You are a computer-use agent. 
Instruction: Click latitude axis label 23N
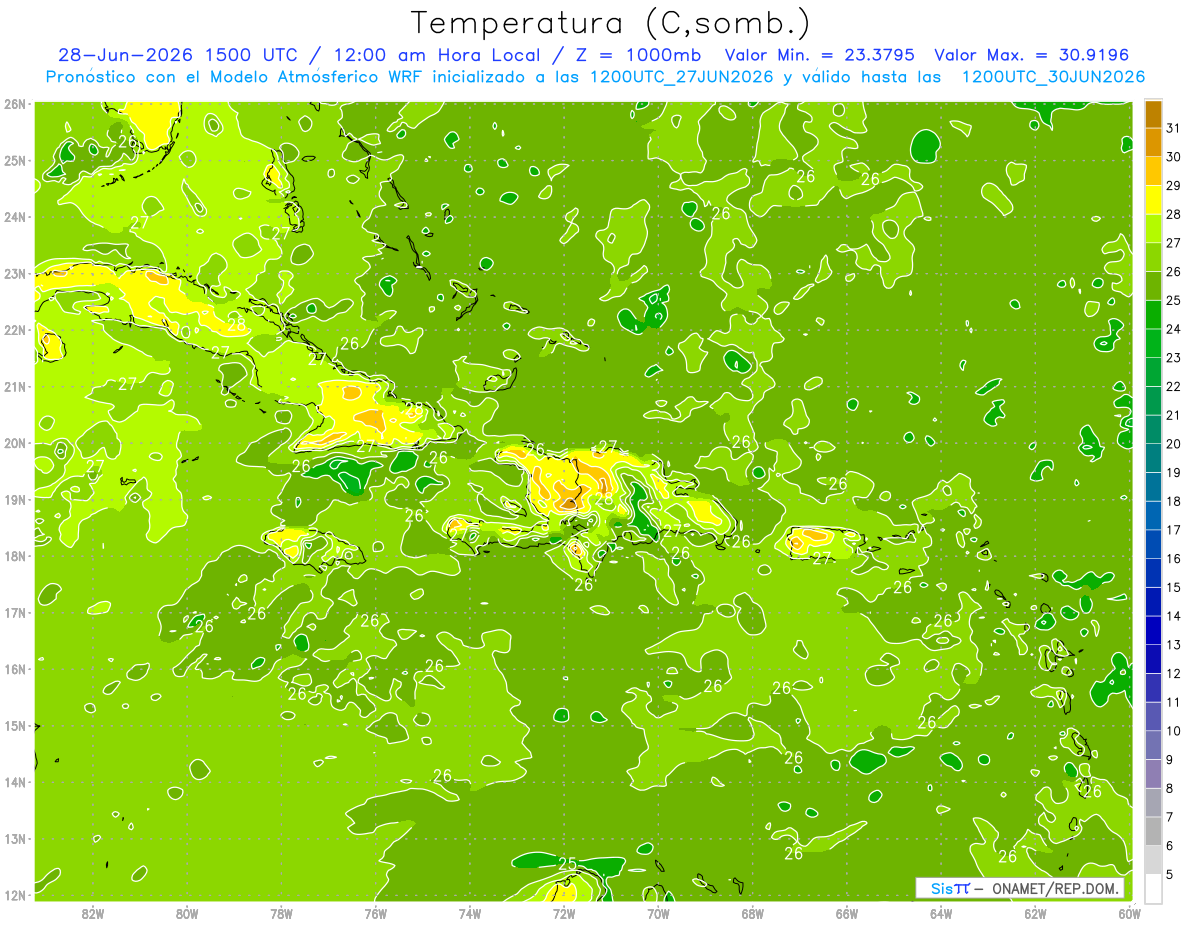(x=15, y=273)
